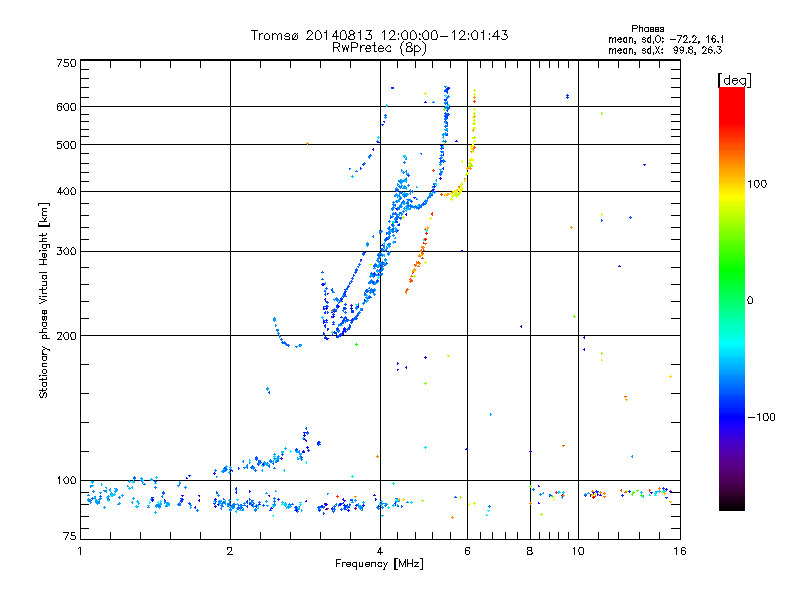This screenshot has width=800, height=600.
Task: Click the "mean, sd,X: 99.8, 26.3" value
Action: (x=665, y=50)
